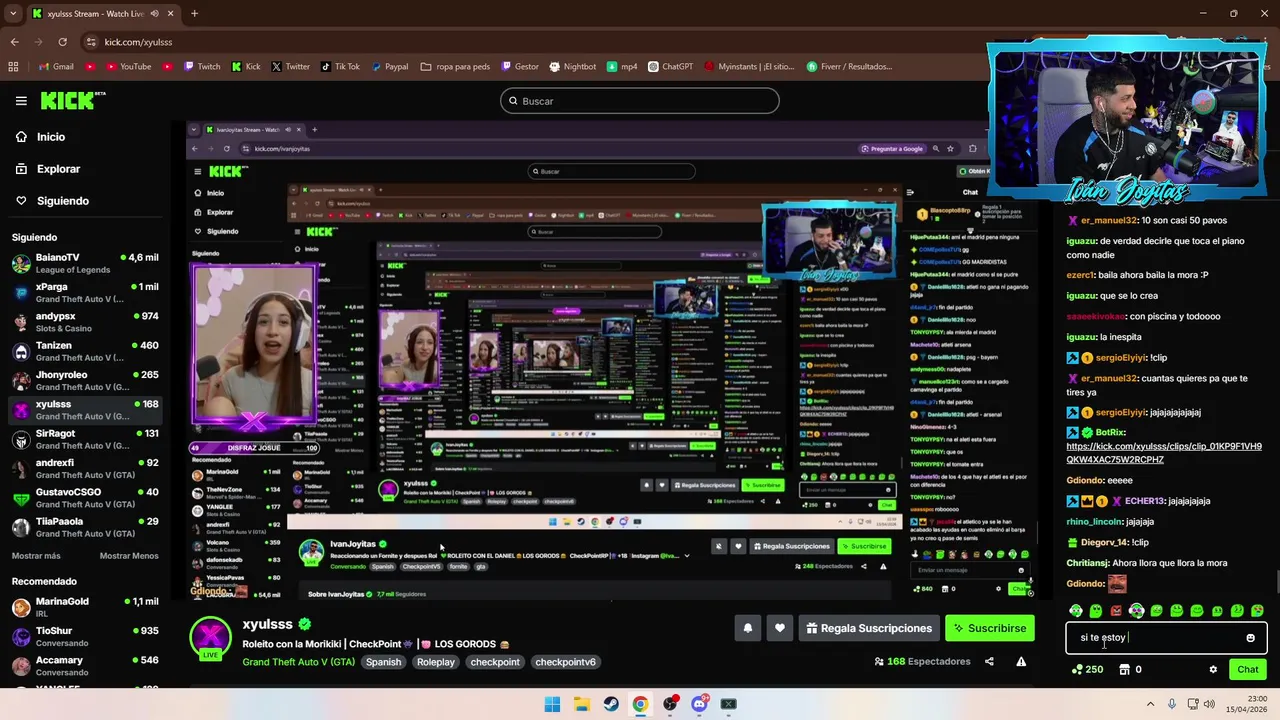Click the checkpointv6 tag
This screenshot has width=1280, height=720.
[565, 662]
